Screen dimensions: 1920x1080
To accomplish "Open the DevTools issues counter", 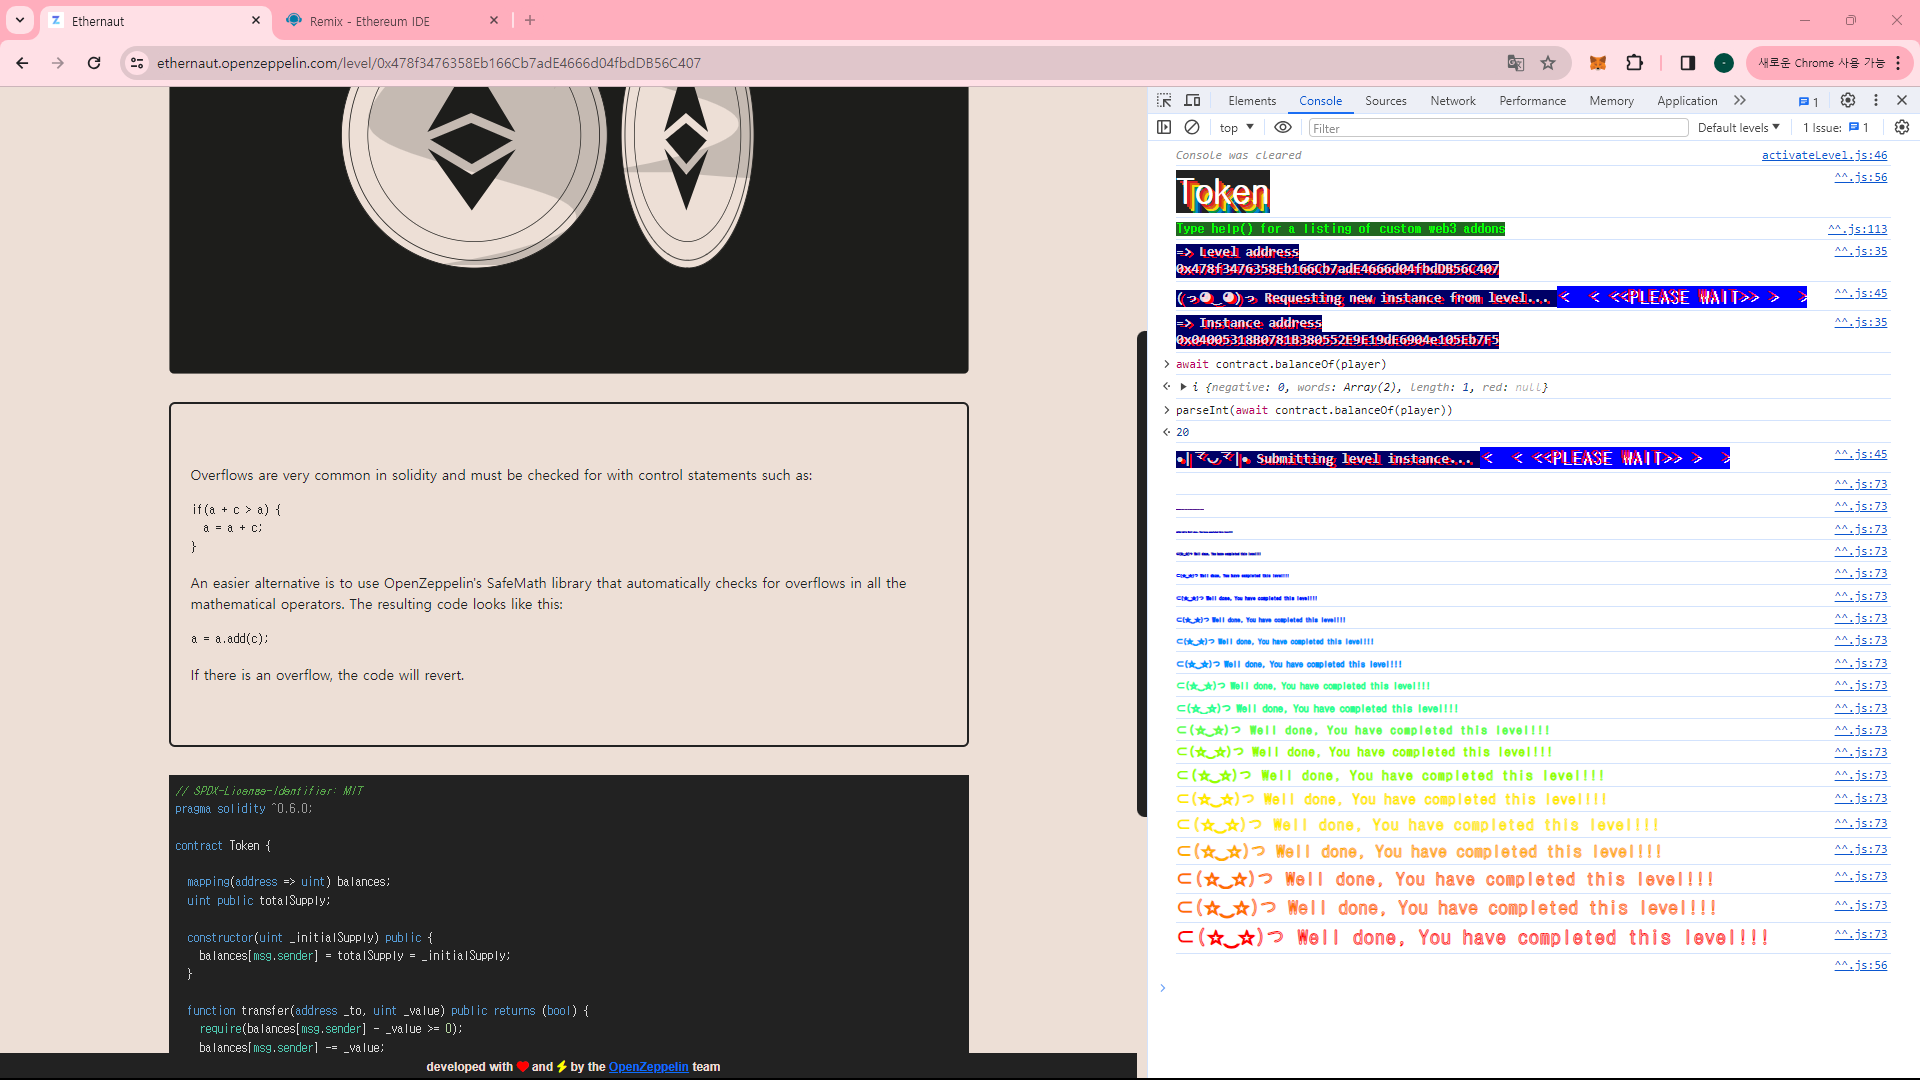I will click(1808, 101).
